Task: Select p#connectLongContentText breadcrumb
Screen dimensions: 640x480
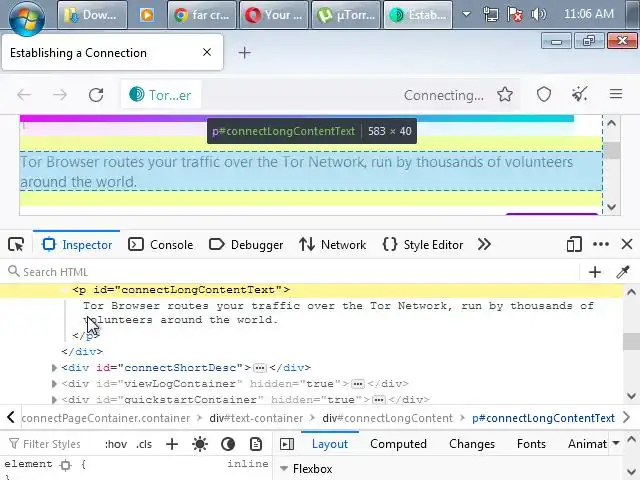Action: pyautogui.click(x=543, y=418)
